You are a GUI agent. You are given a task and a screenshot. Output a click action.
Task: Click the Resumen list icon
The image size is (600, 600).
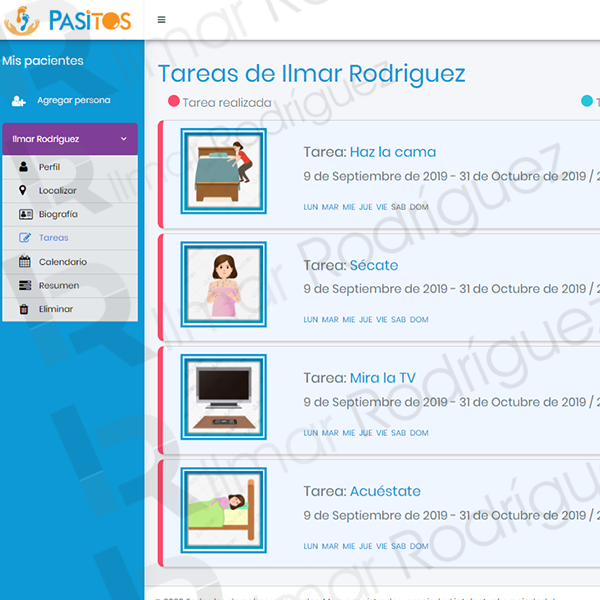[x=25, y=286]
